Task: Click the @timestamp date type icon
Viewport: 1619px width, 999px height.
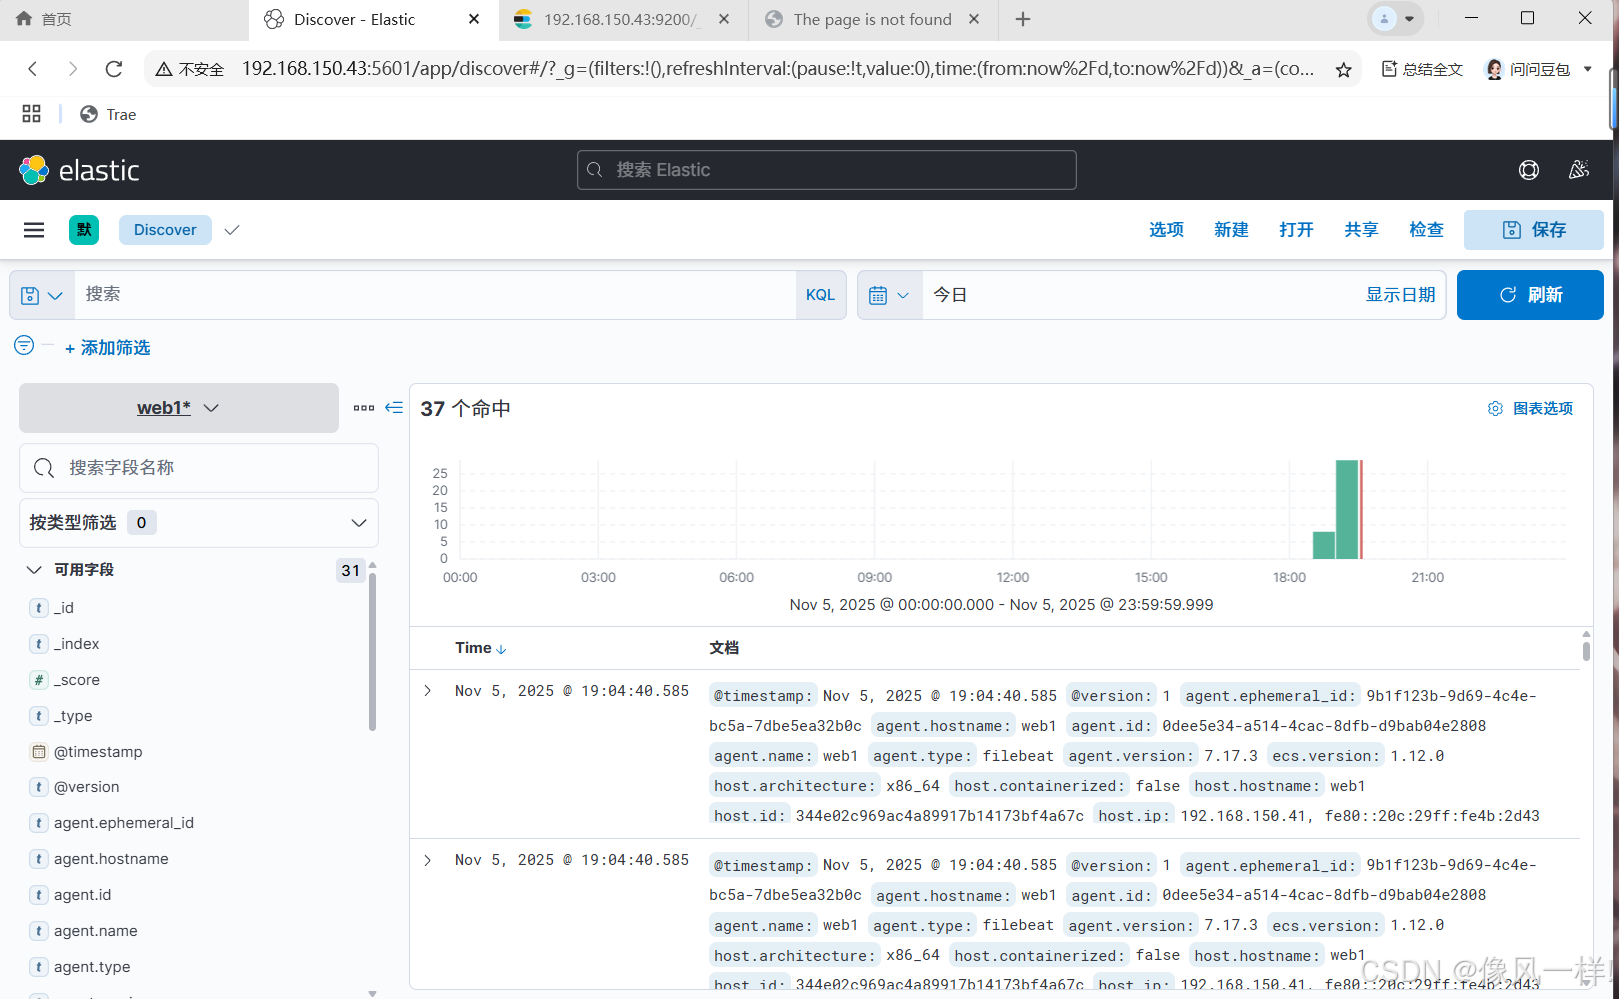Action: (x=39, y=752)
